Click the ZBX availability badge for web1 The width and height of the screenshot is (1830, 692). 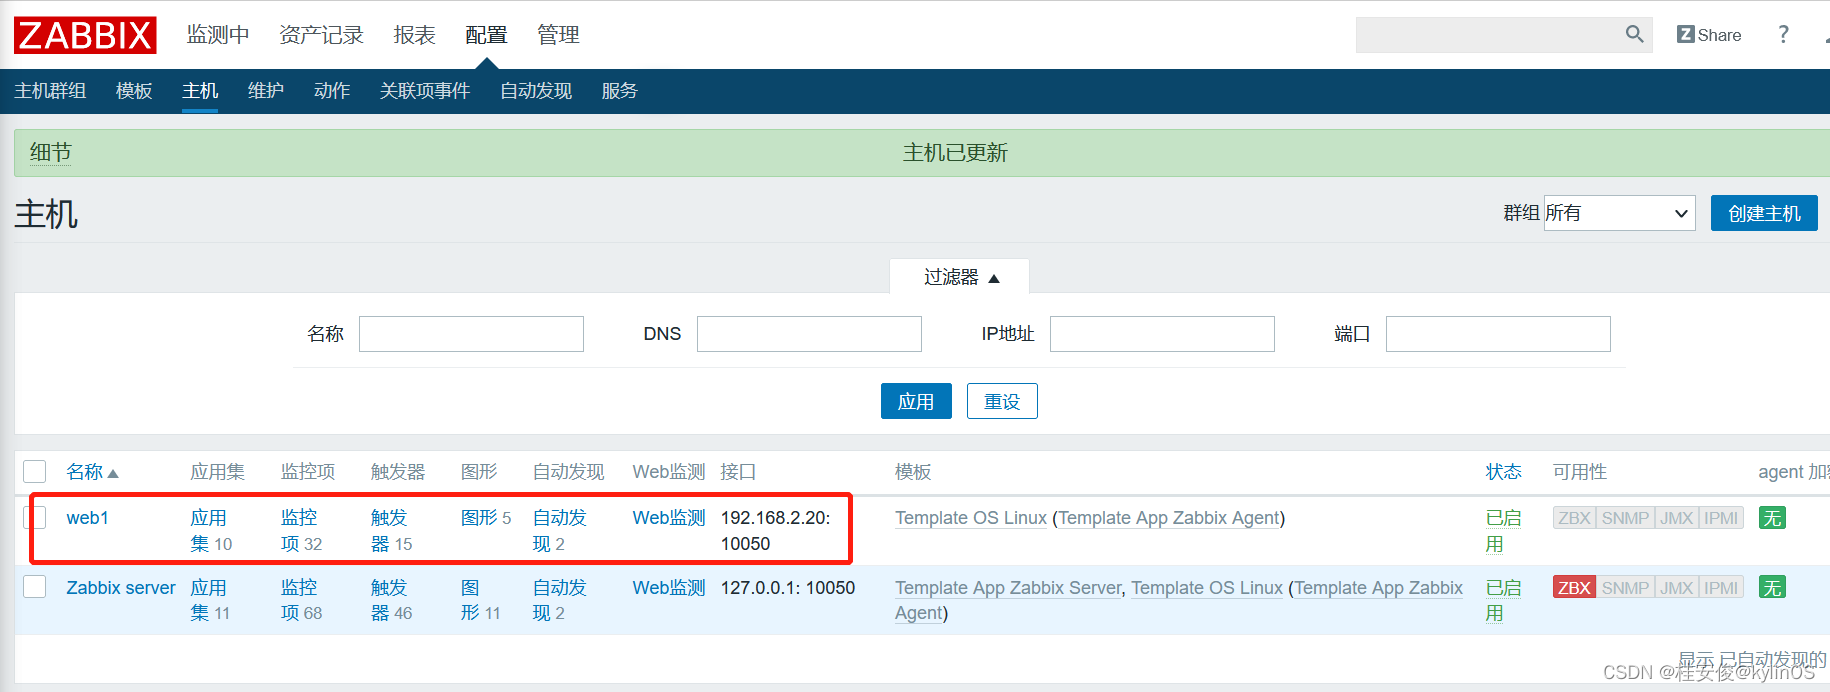[1574, 518]
